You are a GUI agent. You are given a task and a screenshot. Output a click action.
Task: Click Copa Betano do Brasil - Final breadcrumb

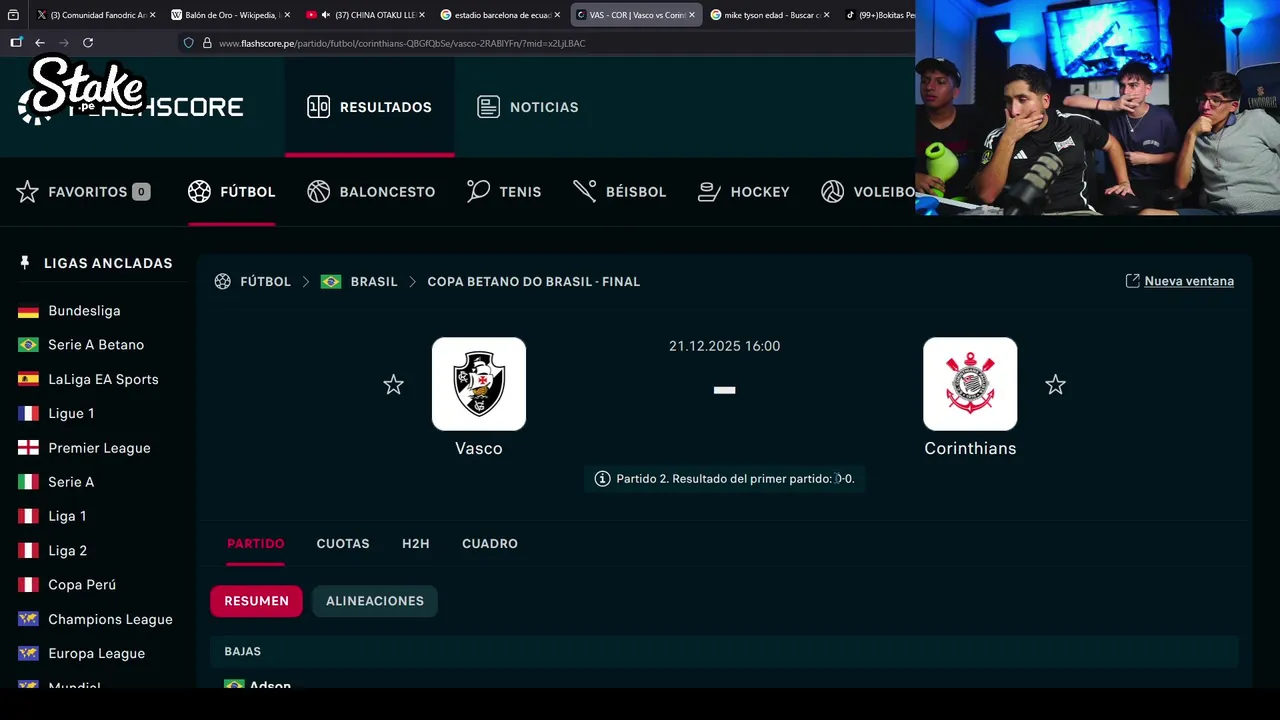pyautogui.click(x=533, y=282)
